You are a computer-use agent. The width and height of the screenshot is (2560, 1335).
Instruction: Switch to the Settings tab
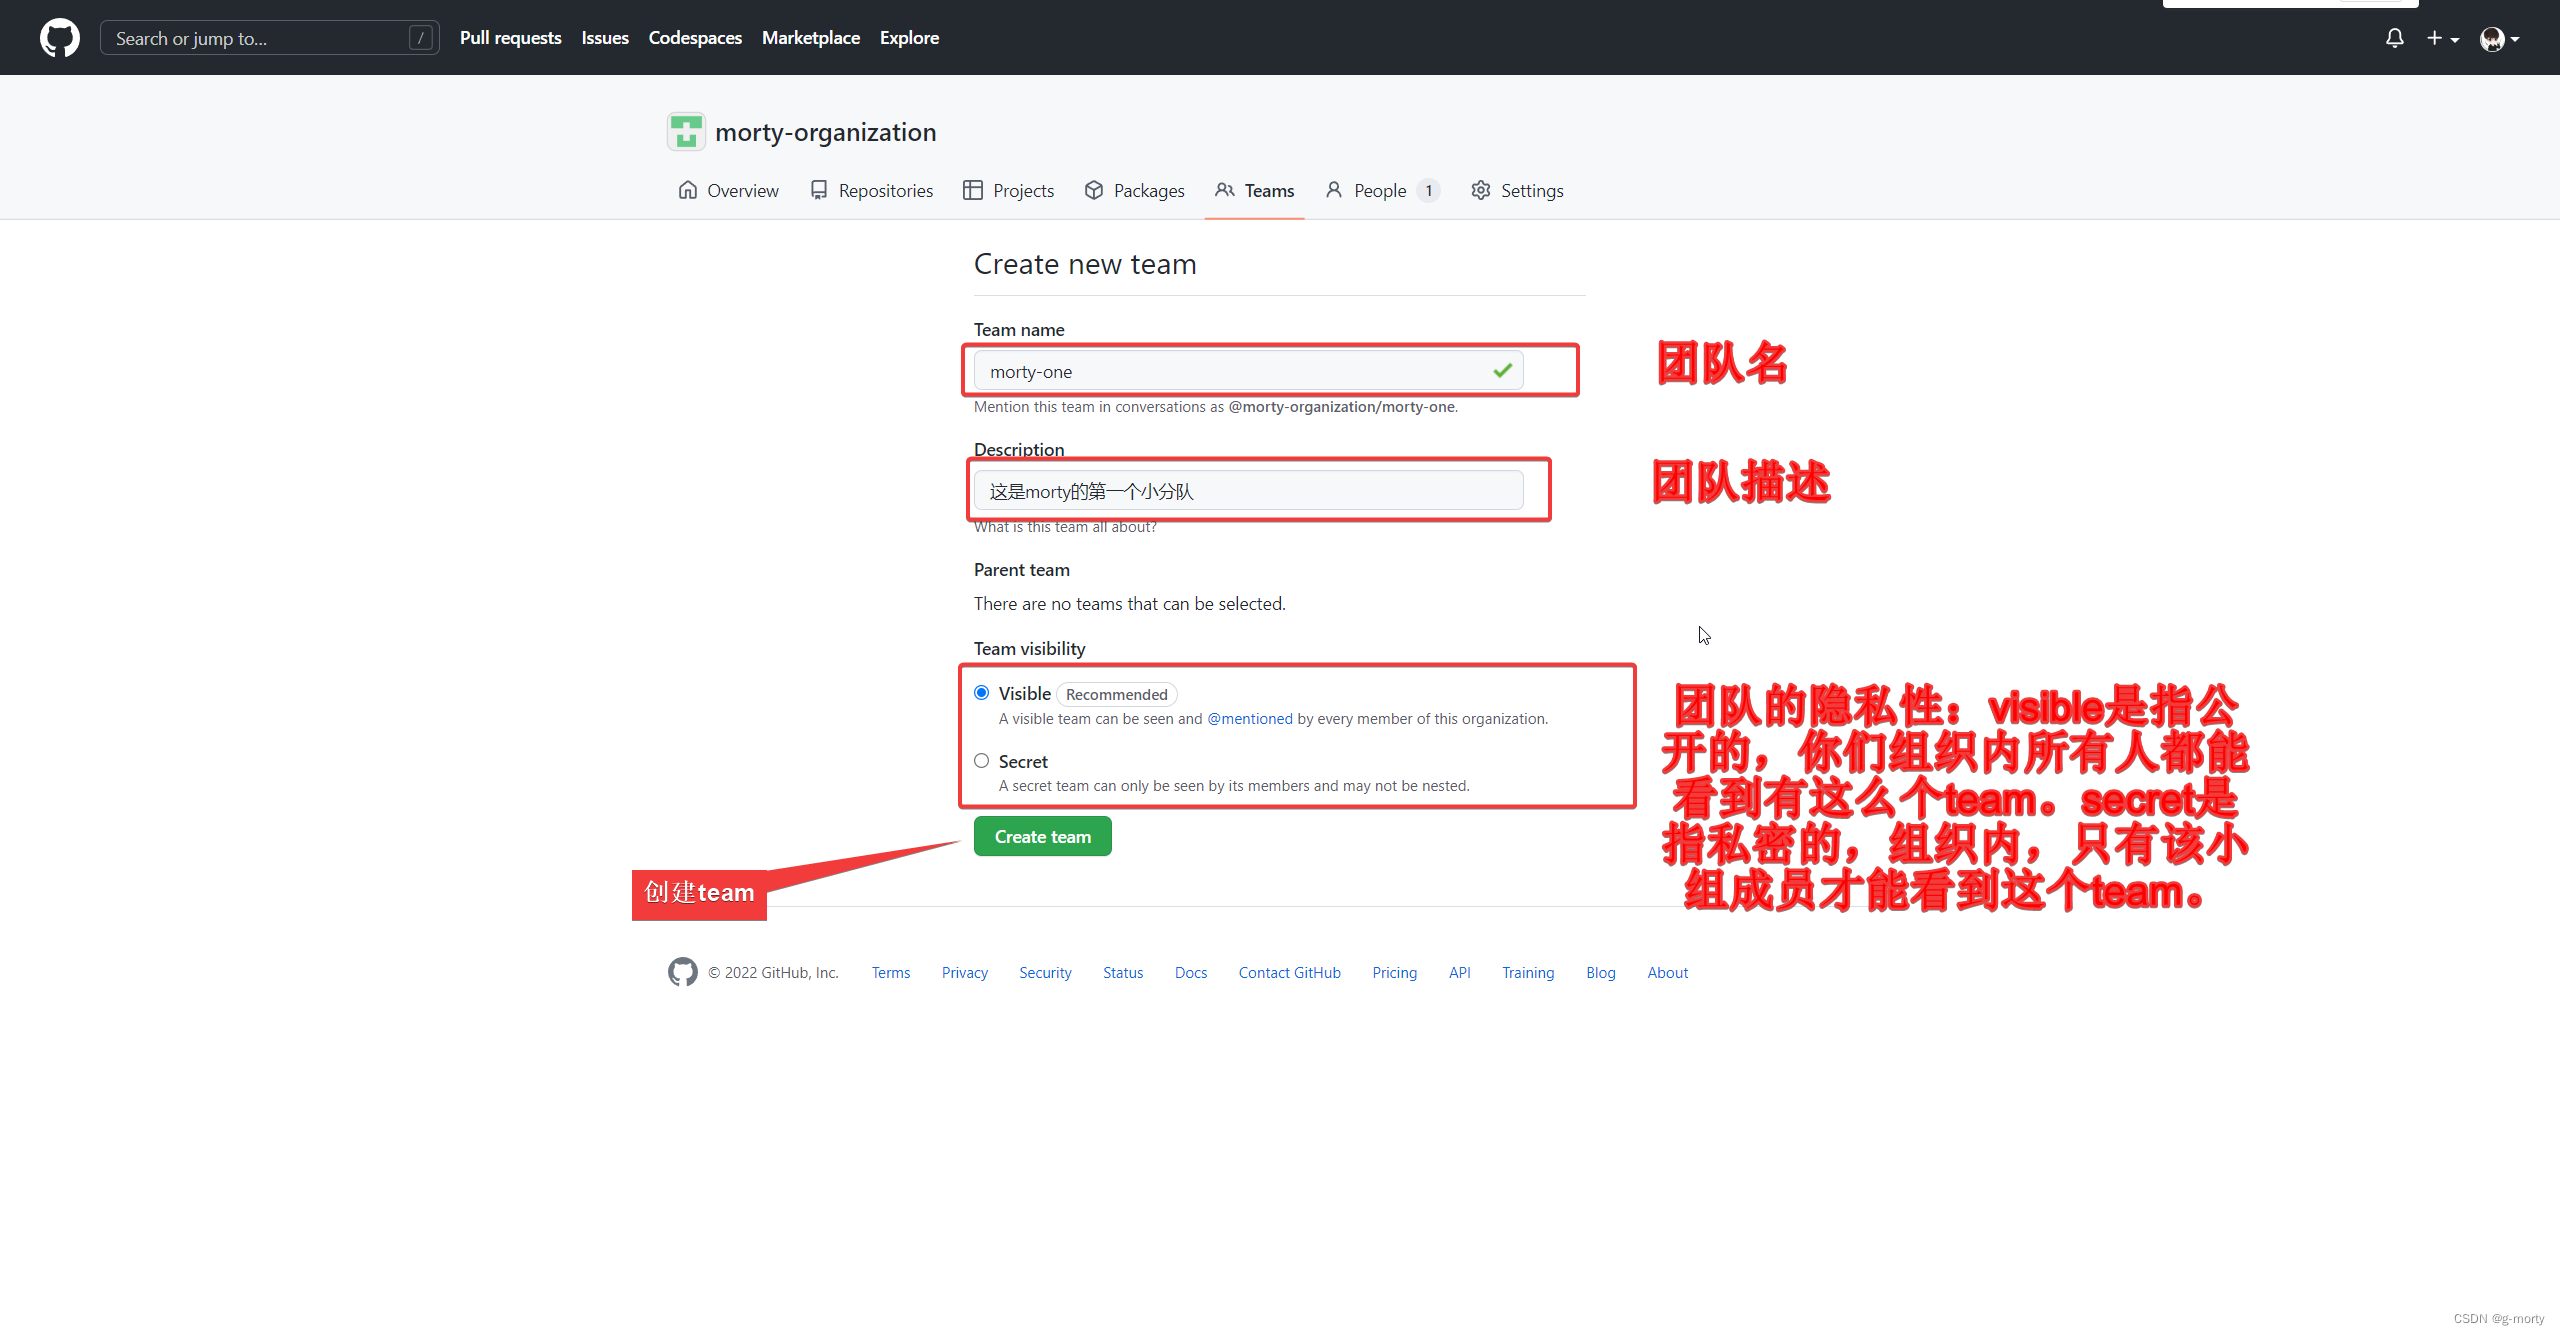point(1517,190)
